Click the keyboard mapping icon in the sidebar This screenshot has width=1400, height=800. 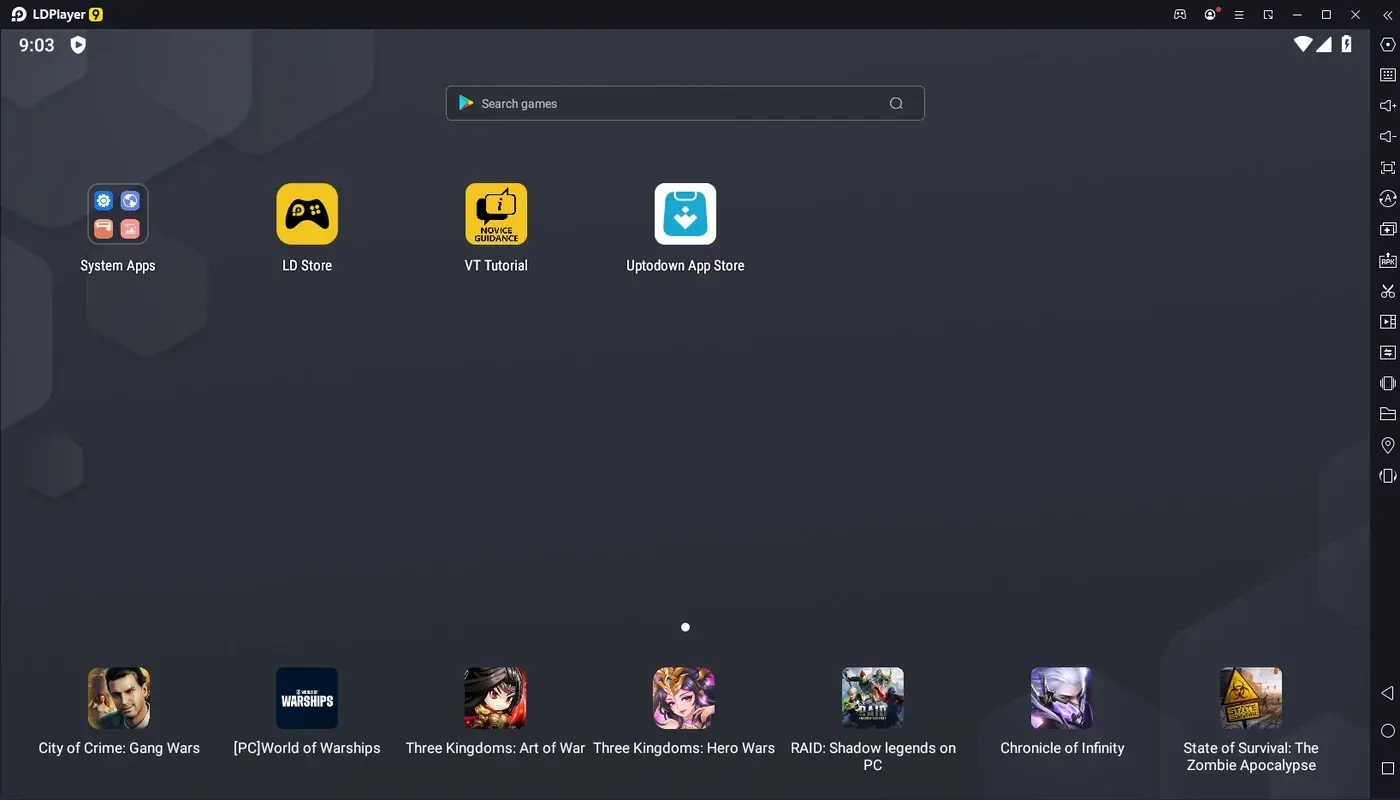[1387, 74]
